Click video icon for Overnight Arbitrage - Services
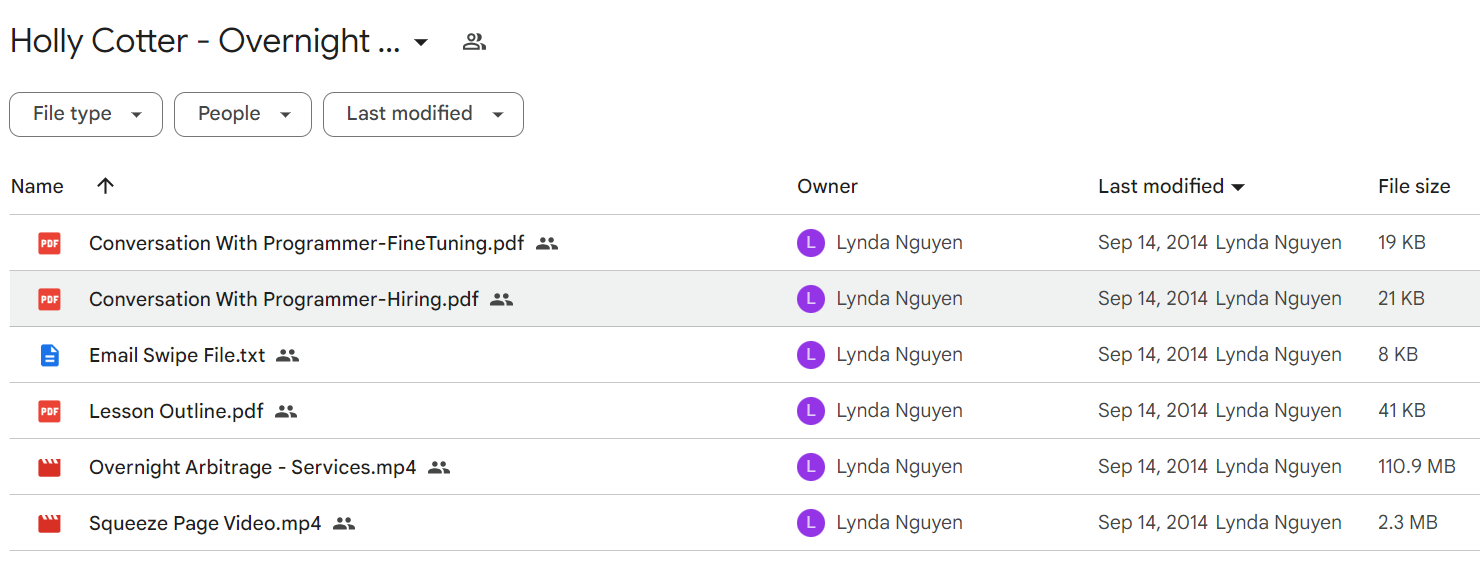Viewport: 1480px width, 575px height. coord(49,467)
